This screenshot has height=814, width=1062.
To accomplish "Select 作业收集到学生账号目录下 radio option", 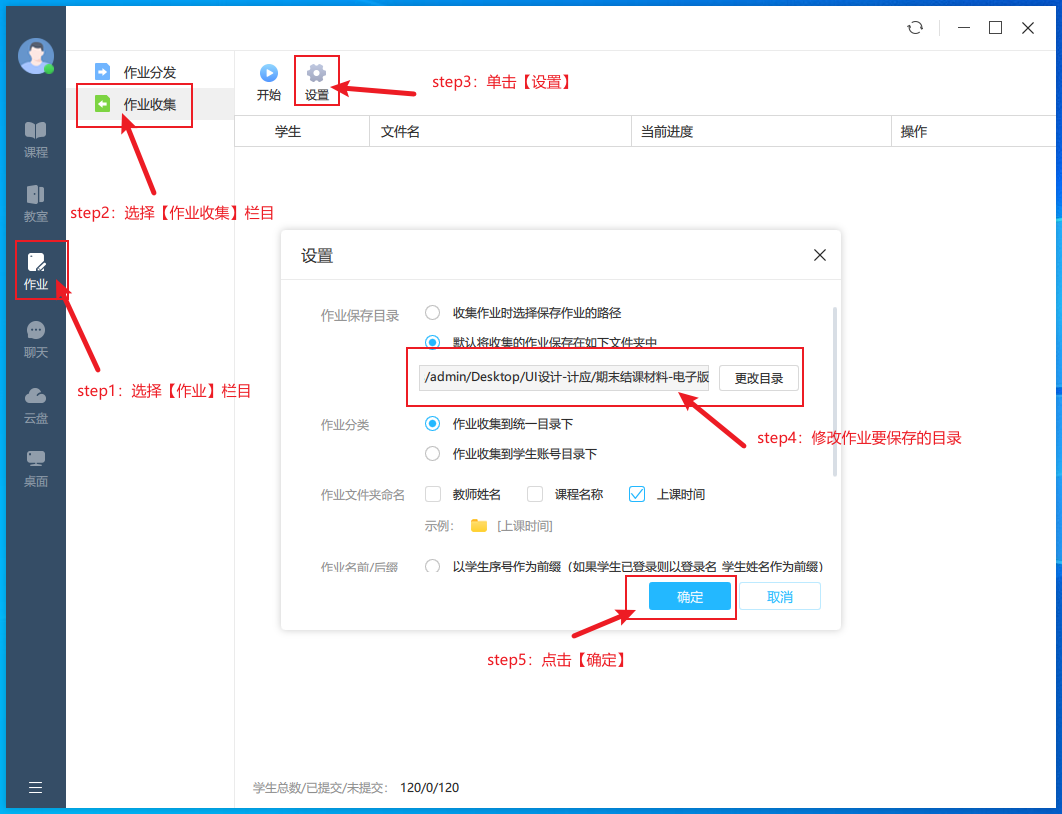I will click(433, 454).
